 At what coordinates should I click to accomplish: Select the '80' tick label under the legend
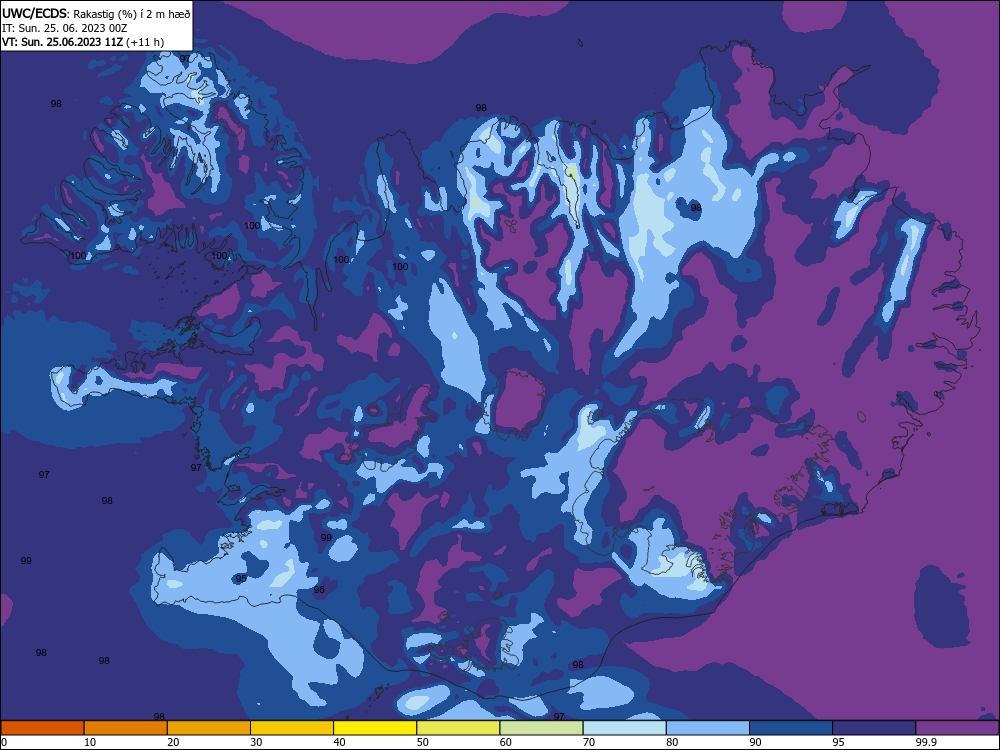672,742
